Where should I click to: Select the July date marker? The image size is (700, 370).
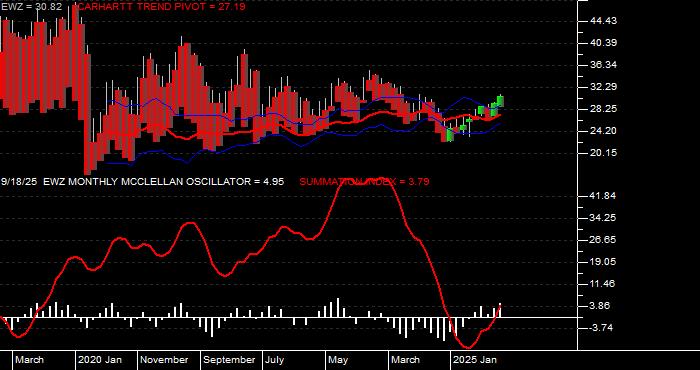(x=274, y=360)
